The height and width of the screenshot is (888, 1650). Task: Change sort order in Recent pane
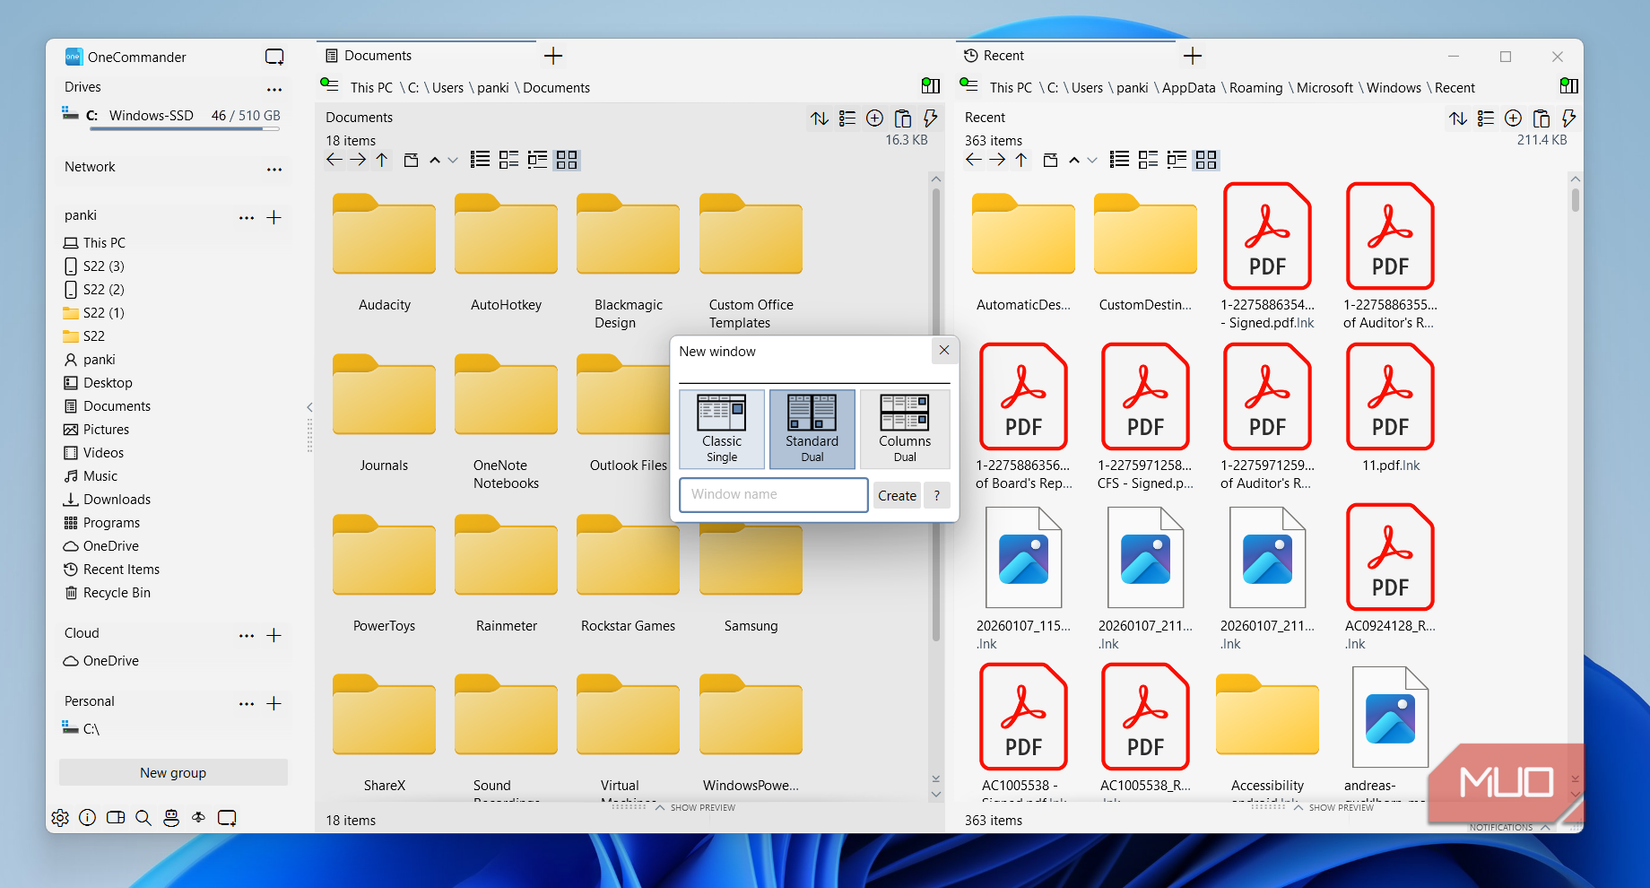[1458, 118]
